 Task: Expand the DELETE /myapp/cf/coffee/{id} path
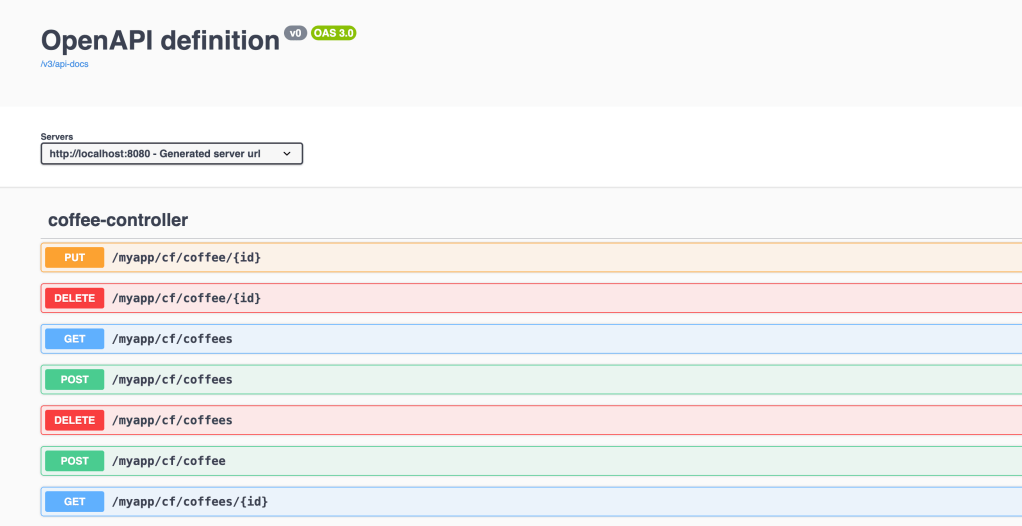186,298
